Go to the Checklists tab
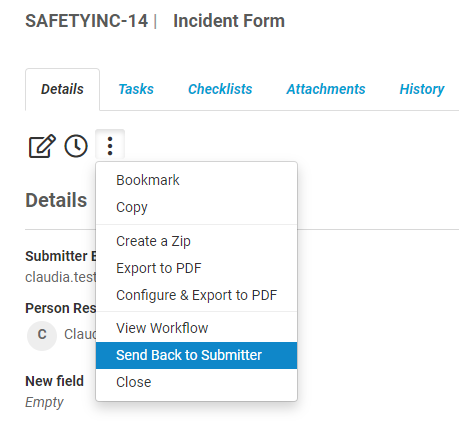 tap(220, 89)
